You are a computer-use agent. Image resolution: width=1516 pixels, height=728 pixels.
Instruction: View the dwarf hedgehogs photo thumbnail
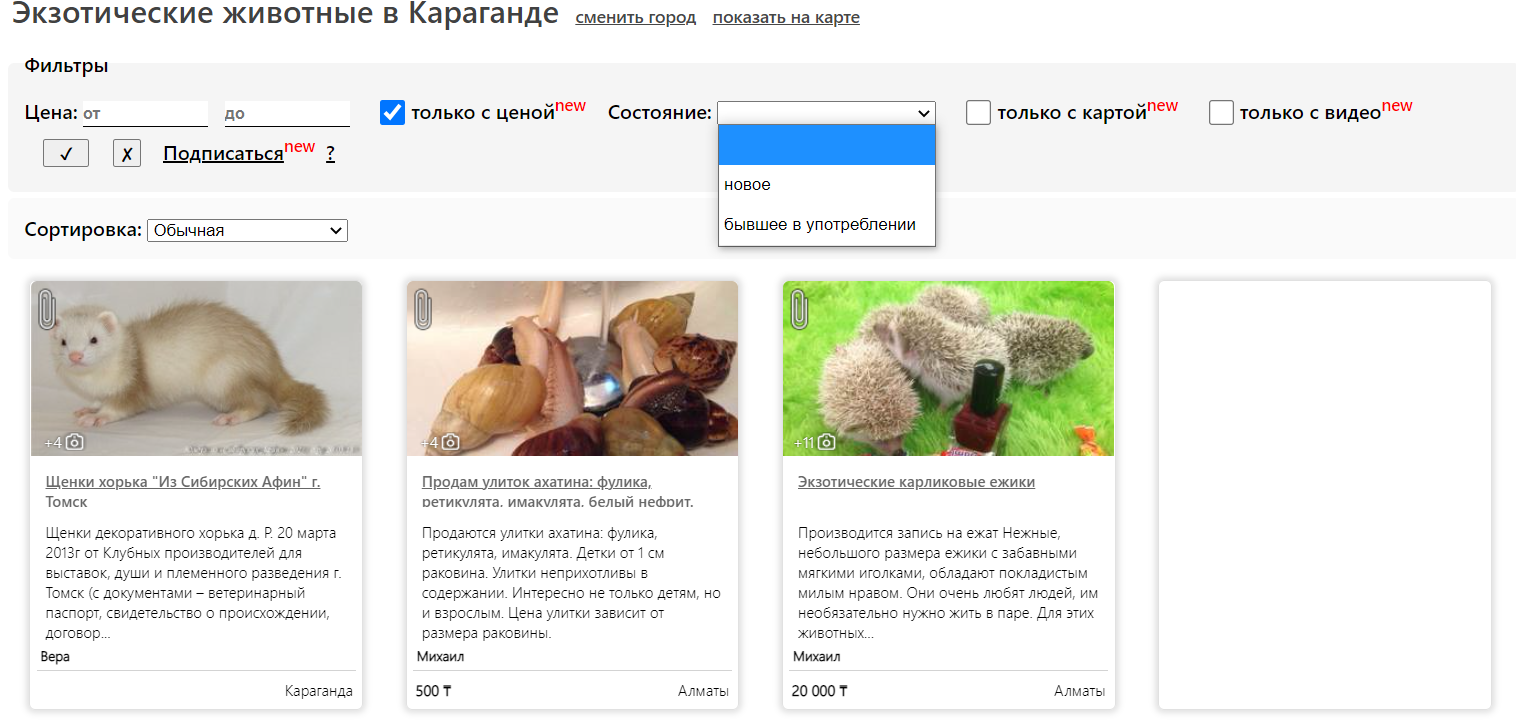pyautogui.click(x=948, y=368)
